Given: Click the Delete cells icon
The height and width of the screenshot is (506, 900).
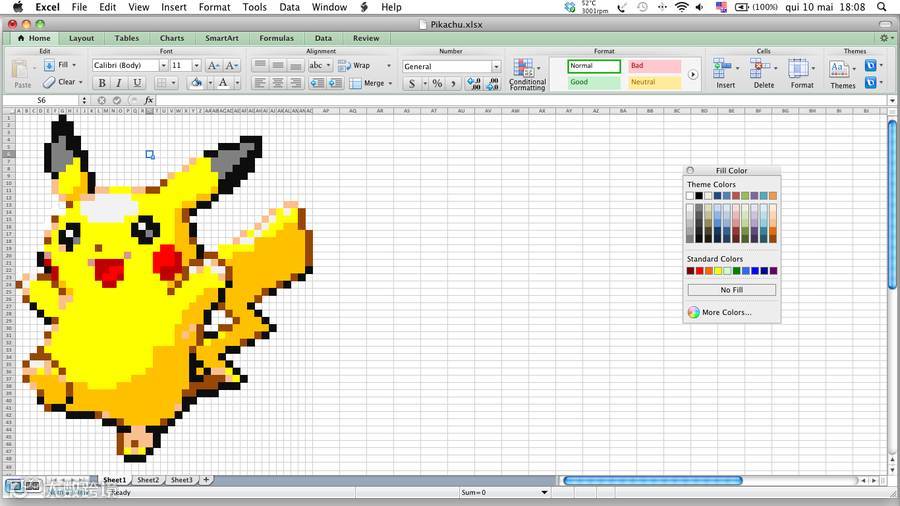Looking at the screenshot, I should pos(760,68).
